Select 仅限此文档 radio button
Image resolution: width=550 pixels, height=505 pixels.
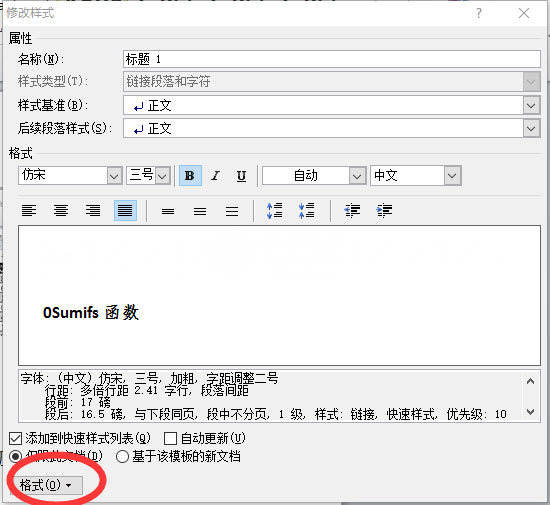click(x=15, y=456)
